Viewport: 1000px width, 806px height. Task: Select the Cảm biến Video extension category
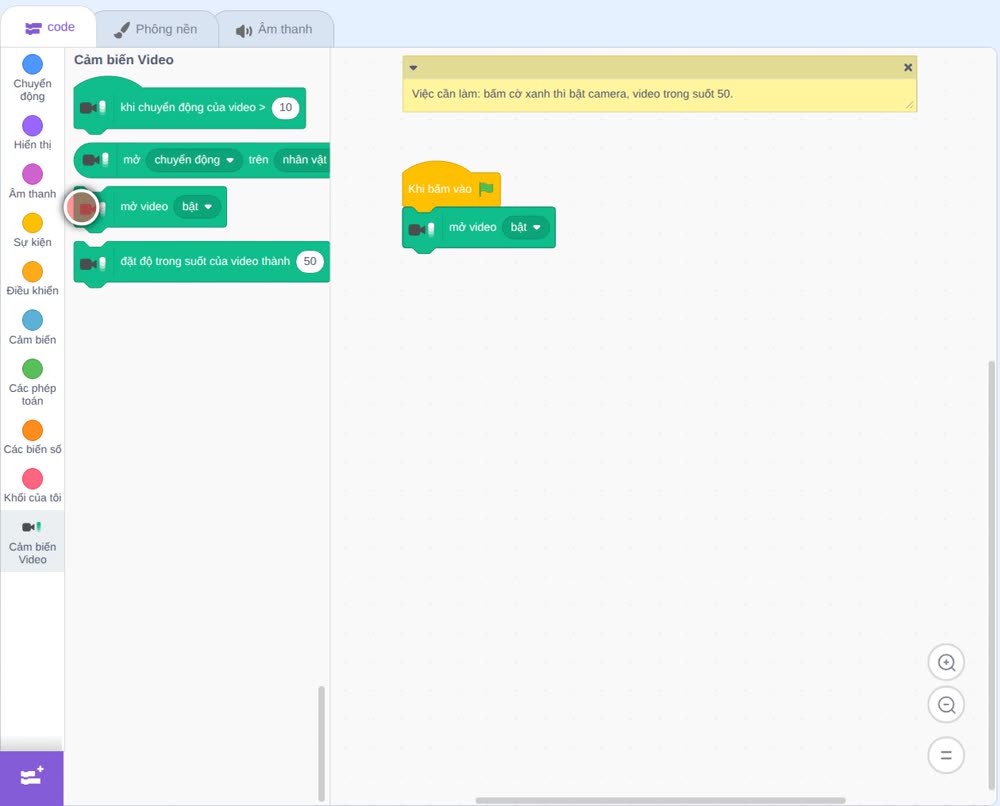32,541
